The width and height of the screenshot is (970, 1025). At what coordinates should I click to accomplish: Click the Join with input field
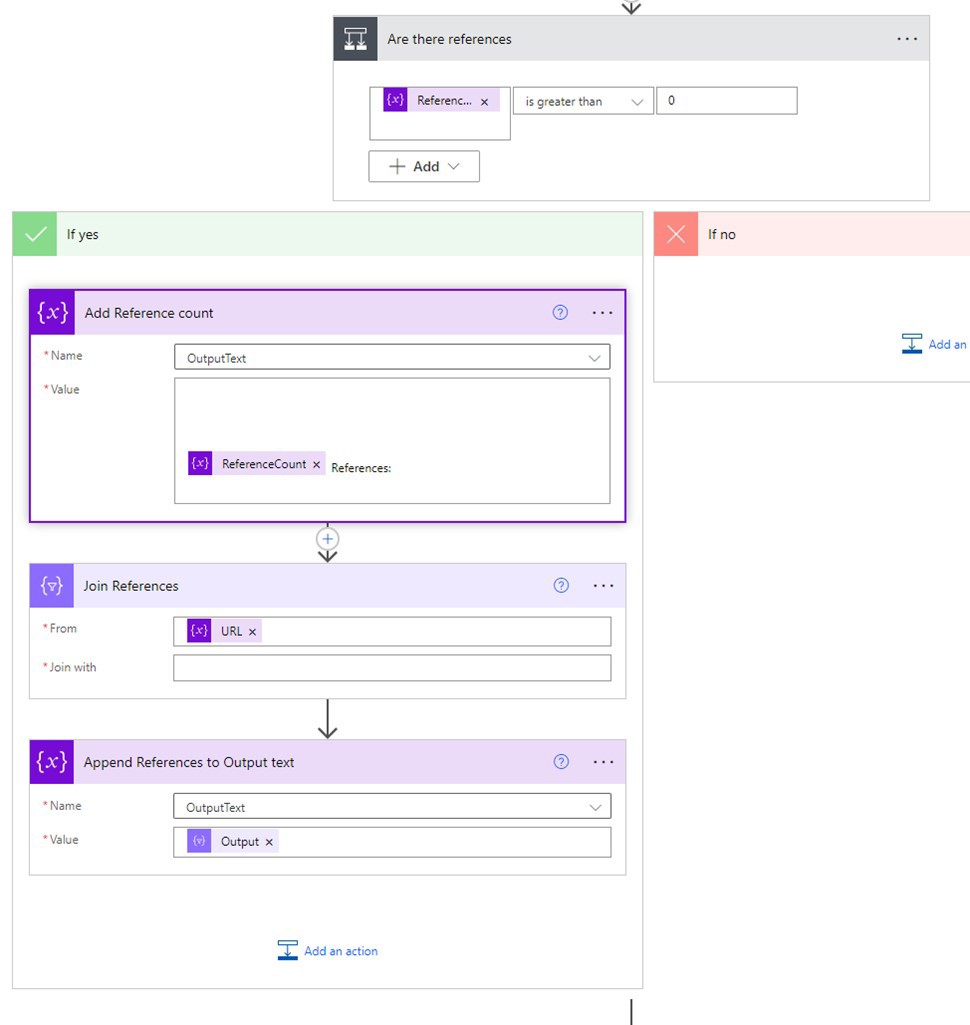(x=392, y=668)
